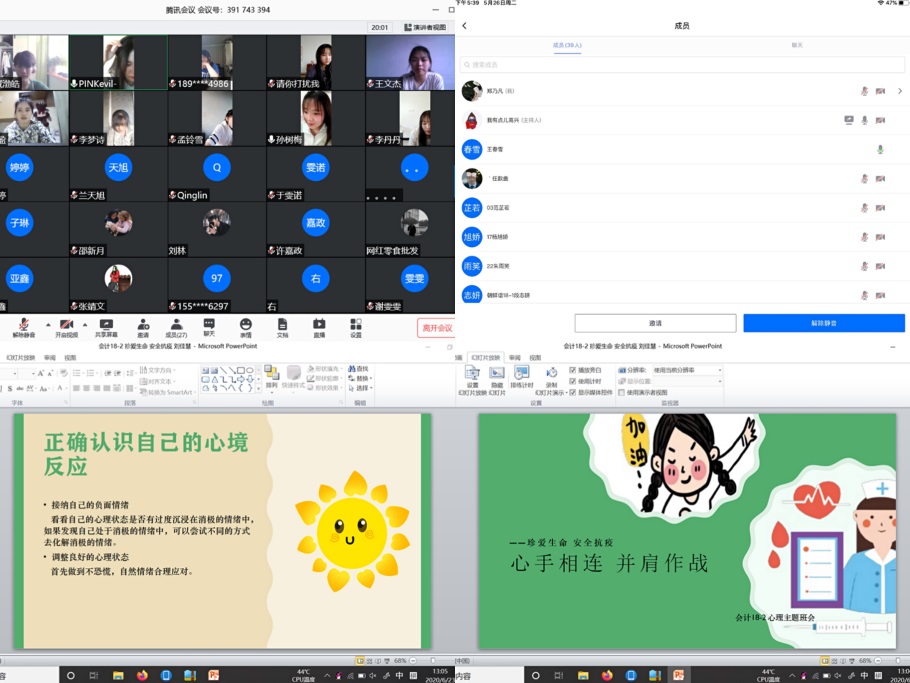Viewport: 910px width, 683px height.
Task: Expand video options arrow beside 开启视频
Action: click(x=85, y=325)
